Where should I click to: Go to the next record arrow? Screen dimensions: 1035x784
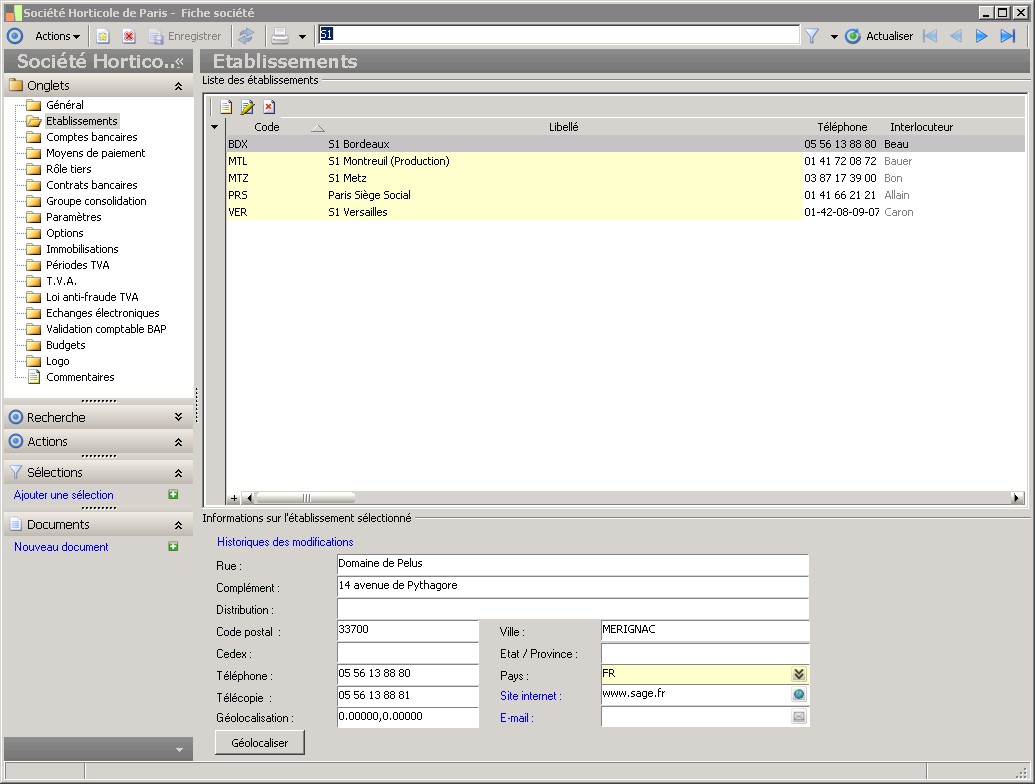(x=981, y=36)
